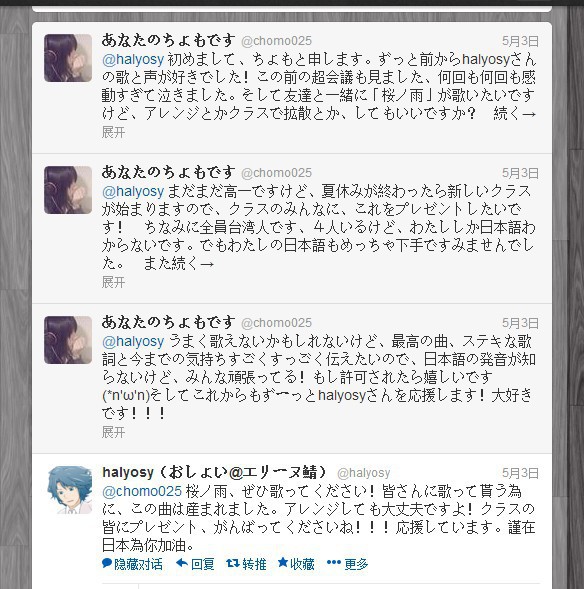Click the 5月3日 timestamp on halyosy's tweet
The image size is (584, 589).
click(x=520, y=473)
